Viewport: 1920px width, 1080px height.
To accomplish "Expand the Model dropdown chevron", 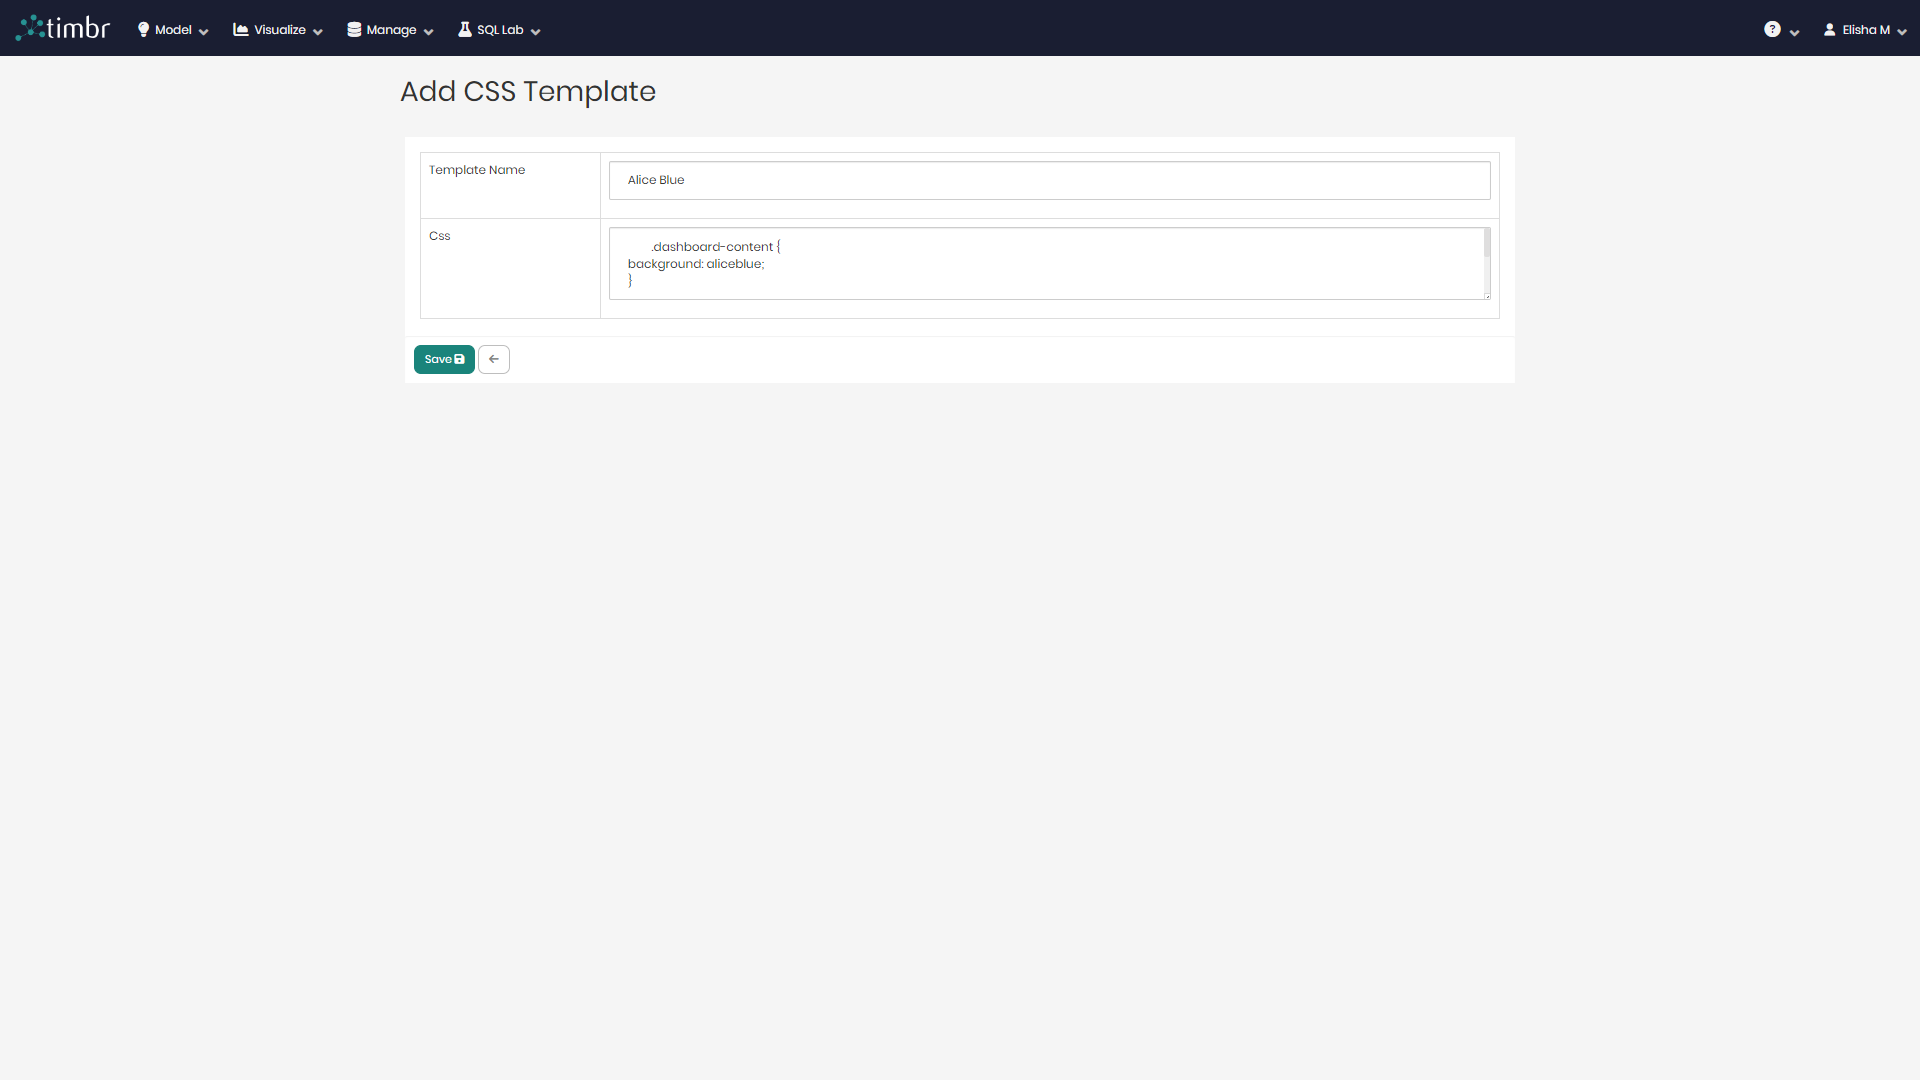I will 203,31.
